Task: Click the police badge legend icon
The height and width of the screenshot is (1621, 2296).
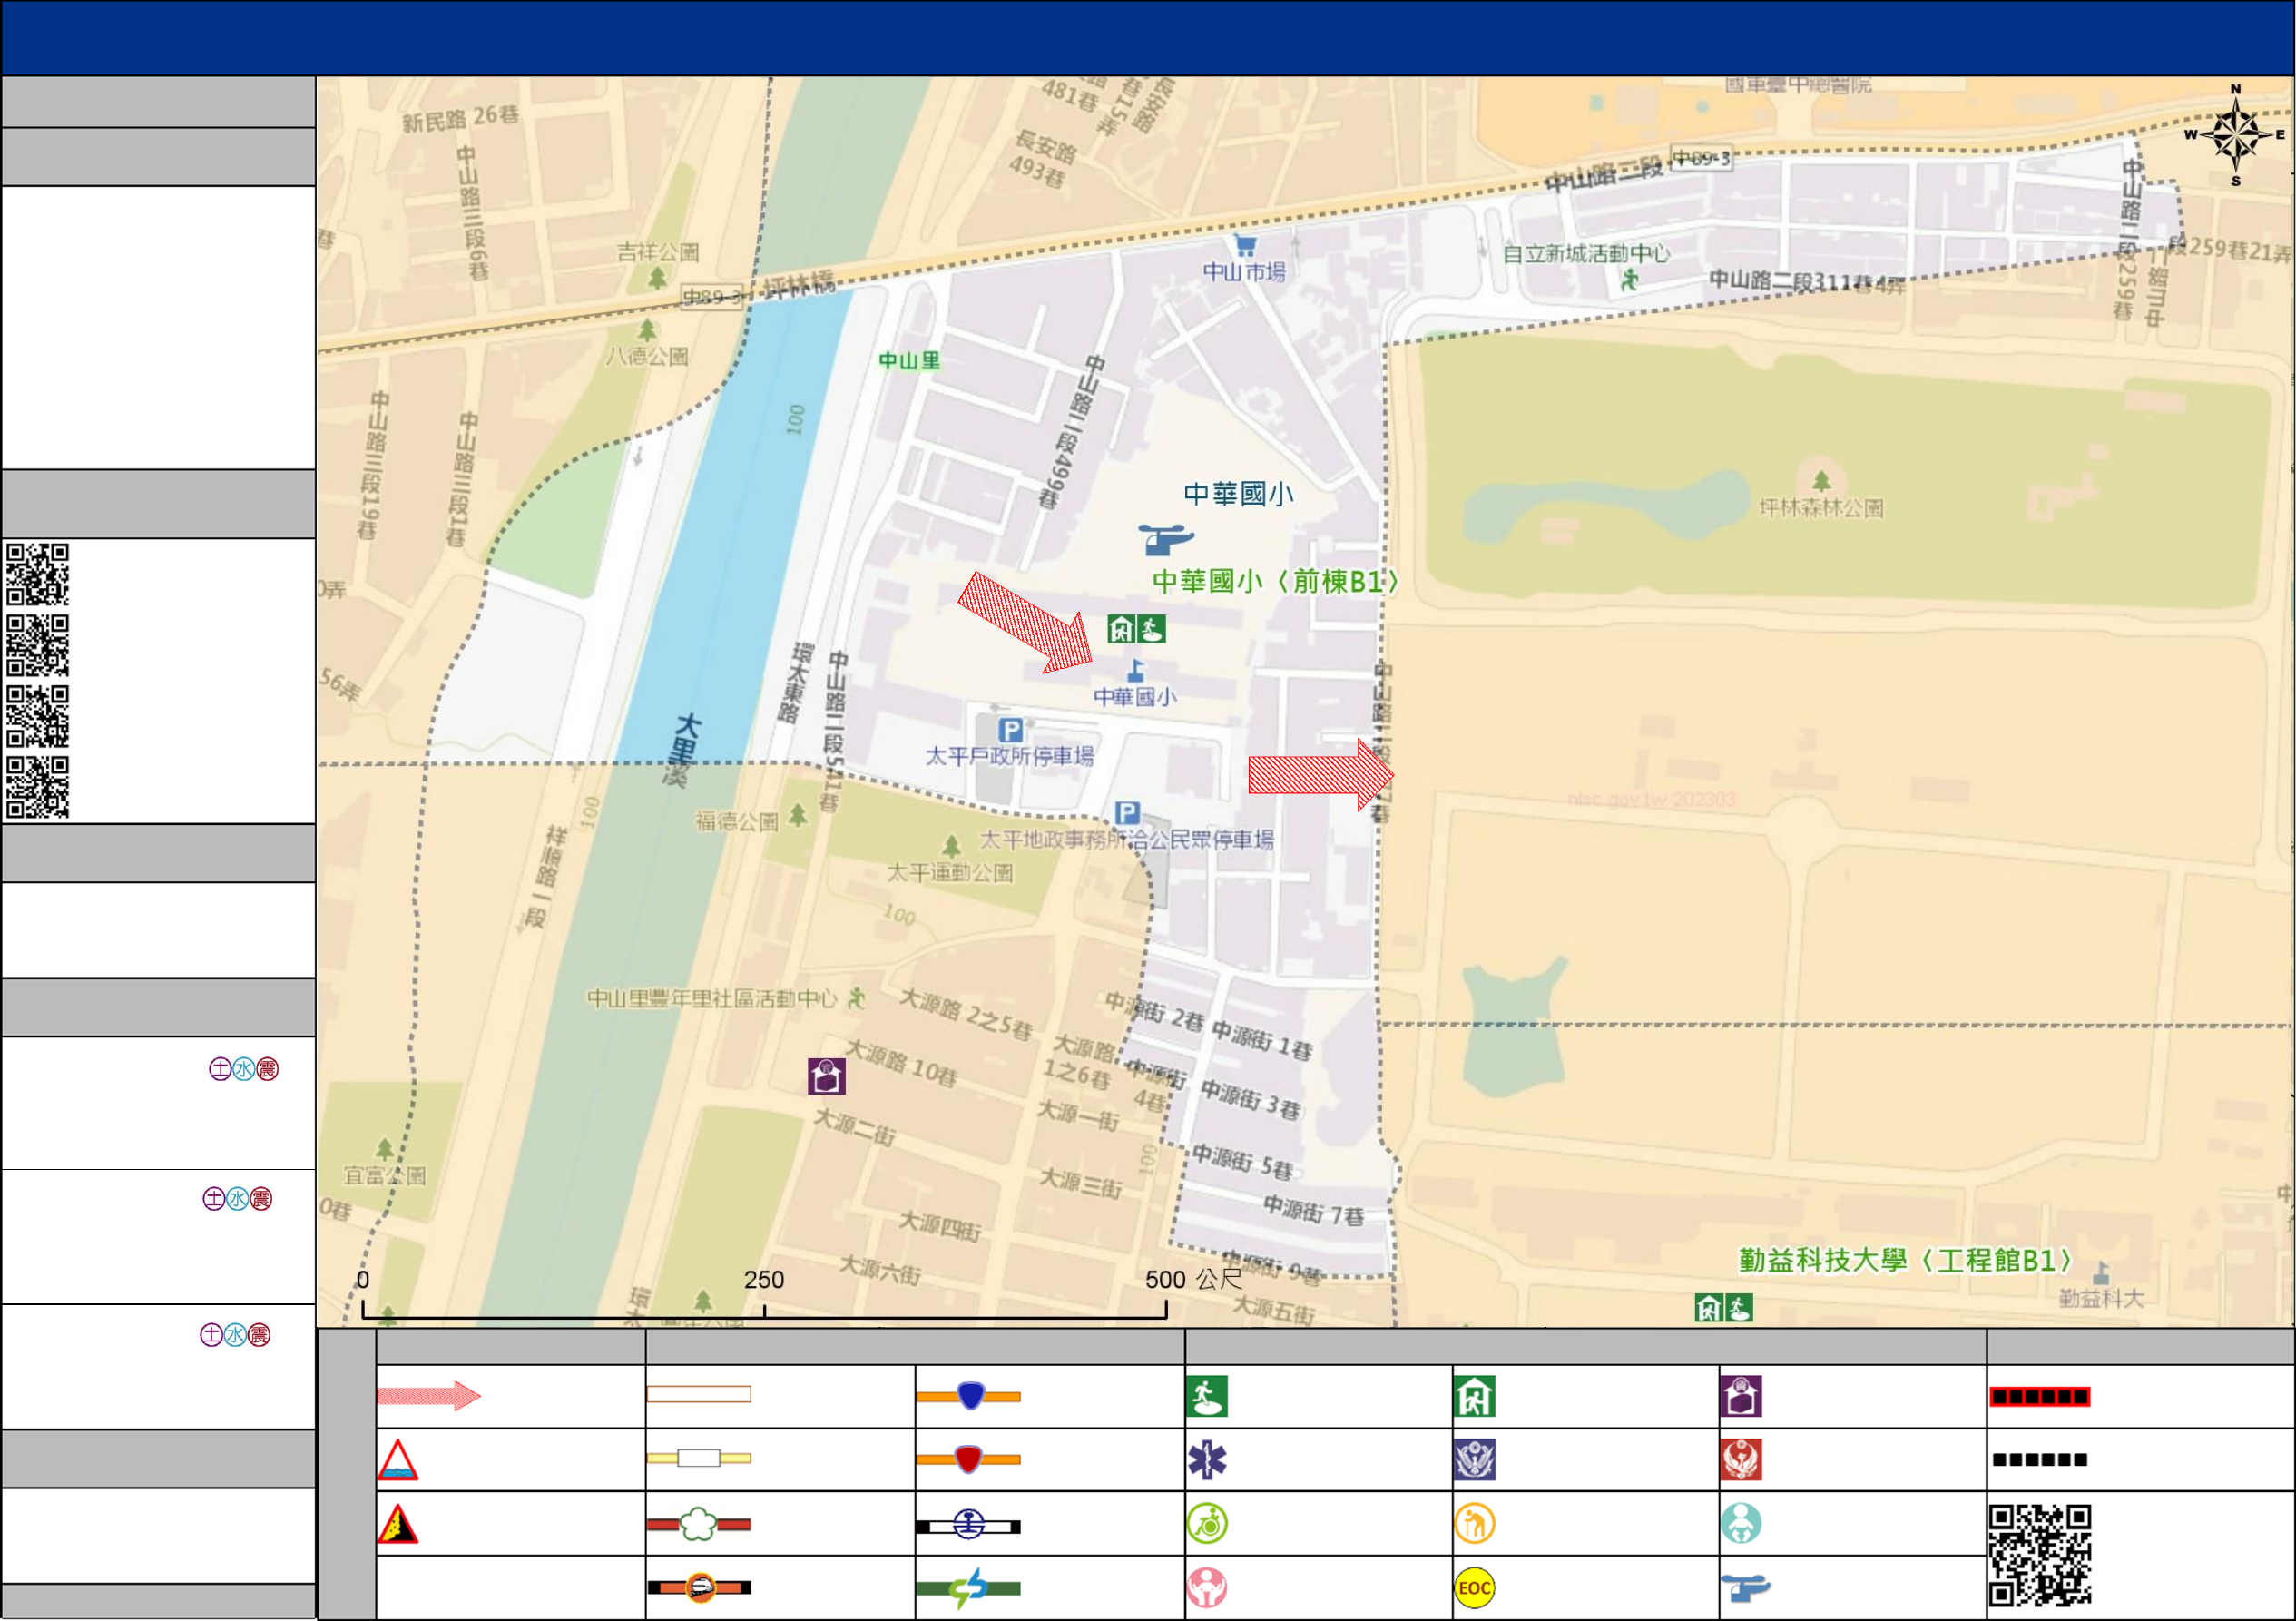Action: pos(1475,1460)
